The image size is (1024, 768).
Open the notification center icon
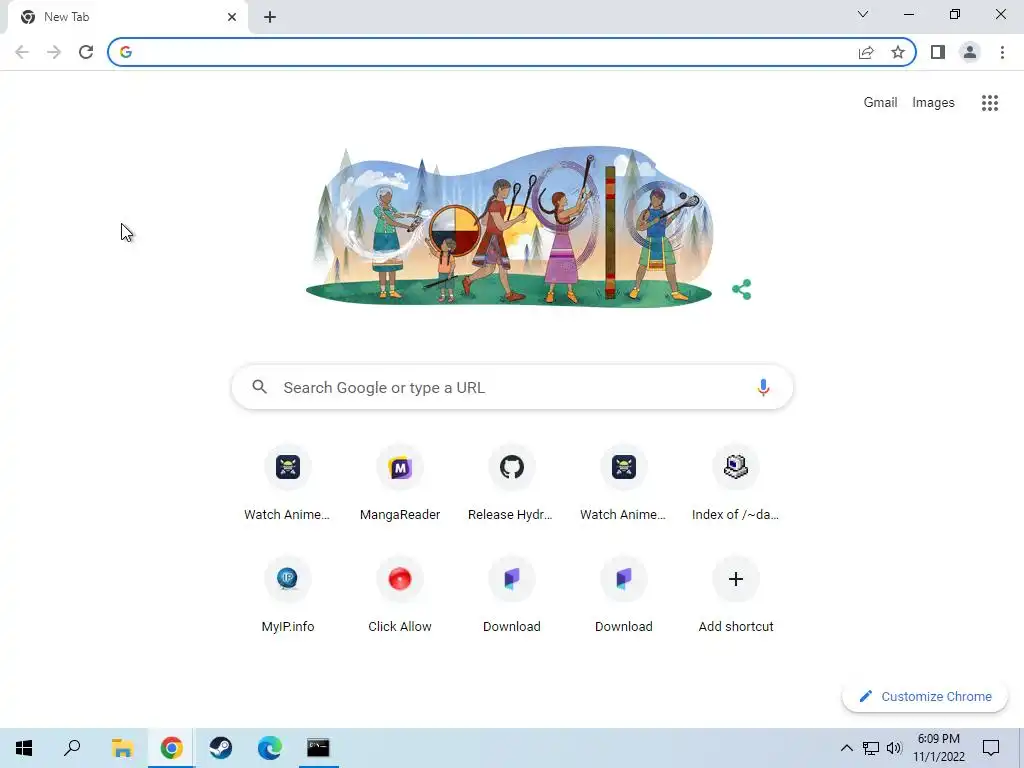(991, 748)
